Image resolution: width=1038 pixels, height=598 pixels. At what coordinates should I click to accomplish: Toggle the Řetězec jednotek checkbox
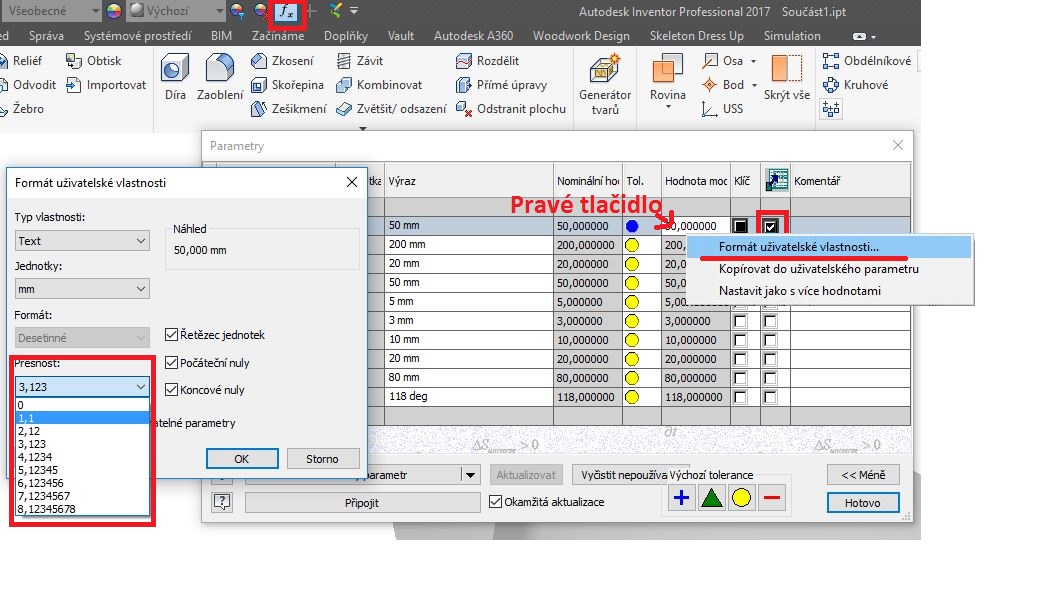(x=171, y=334)
